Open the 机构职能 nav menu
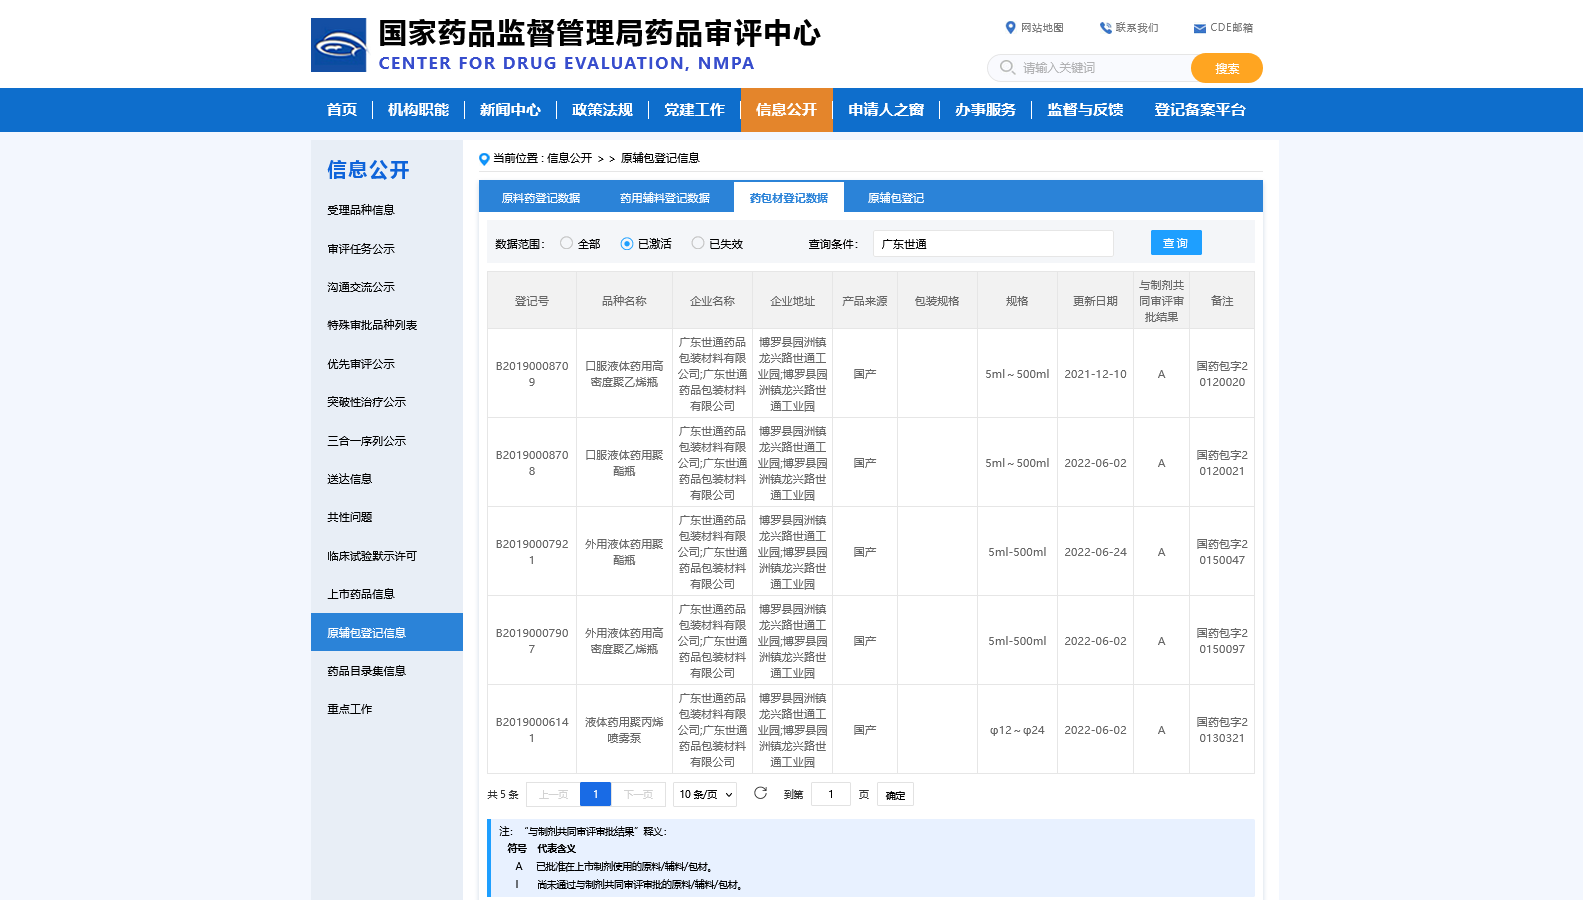The width and height of the screenshot is (1583, 900). [x=418, y=110]
